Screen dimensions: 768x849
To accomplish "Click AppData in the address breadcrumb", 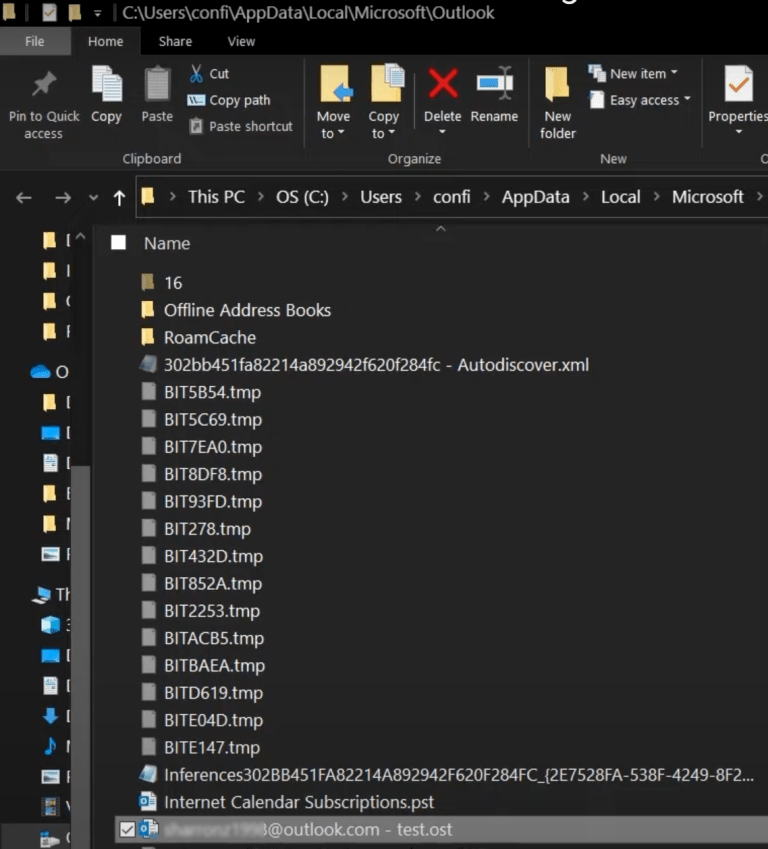I will [x=535, y=197].
